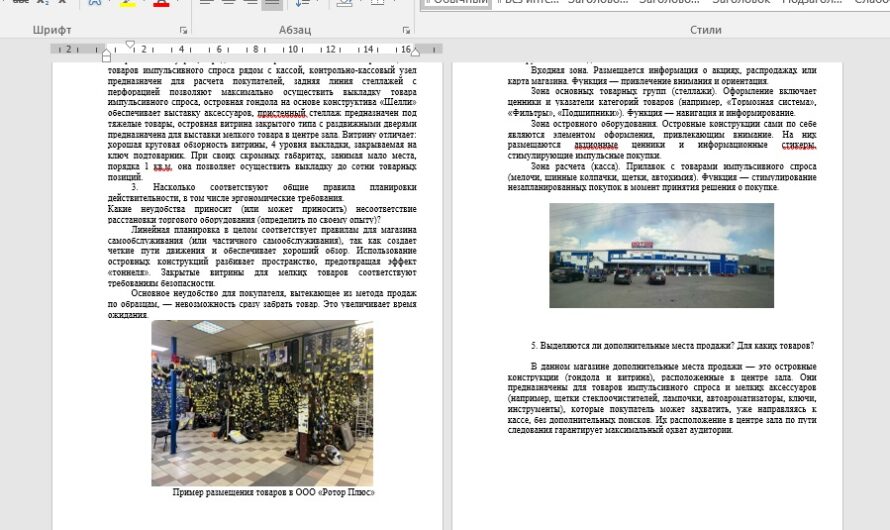This screenshot has width=890, height=530.
Task: Click the text «Зона островного оборудования.»
Action: point(594,123)
